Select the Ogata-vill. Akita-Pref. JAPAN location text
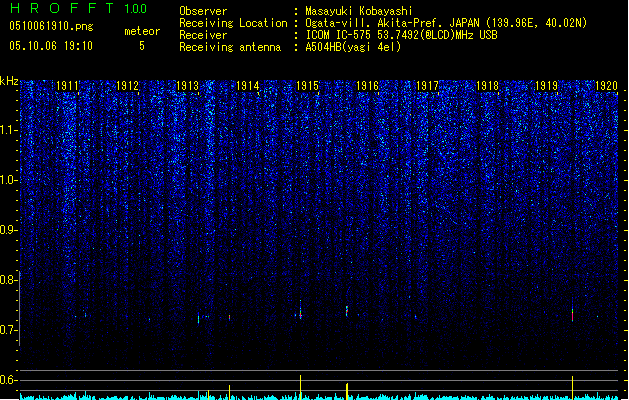This screenshot has width=629, height=400. tap(446, 23)
